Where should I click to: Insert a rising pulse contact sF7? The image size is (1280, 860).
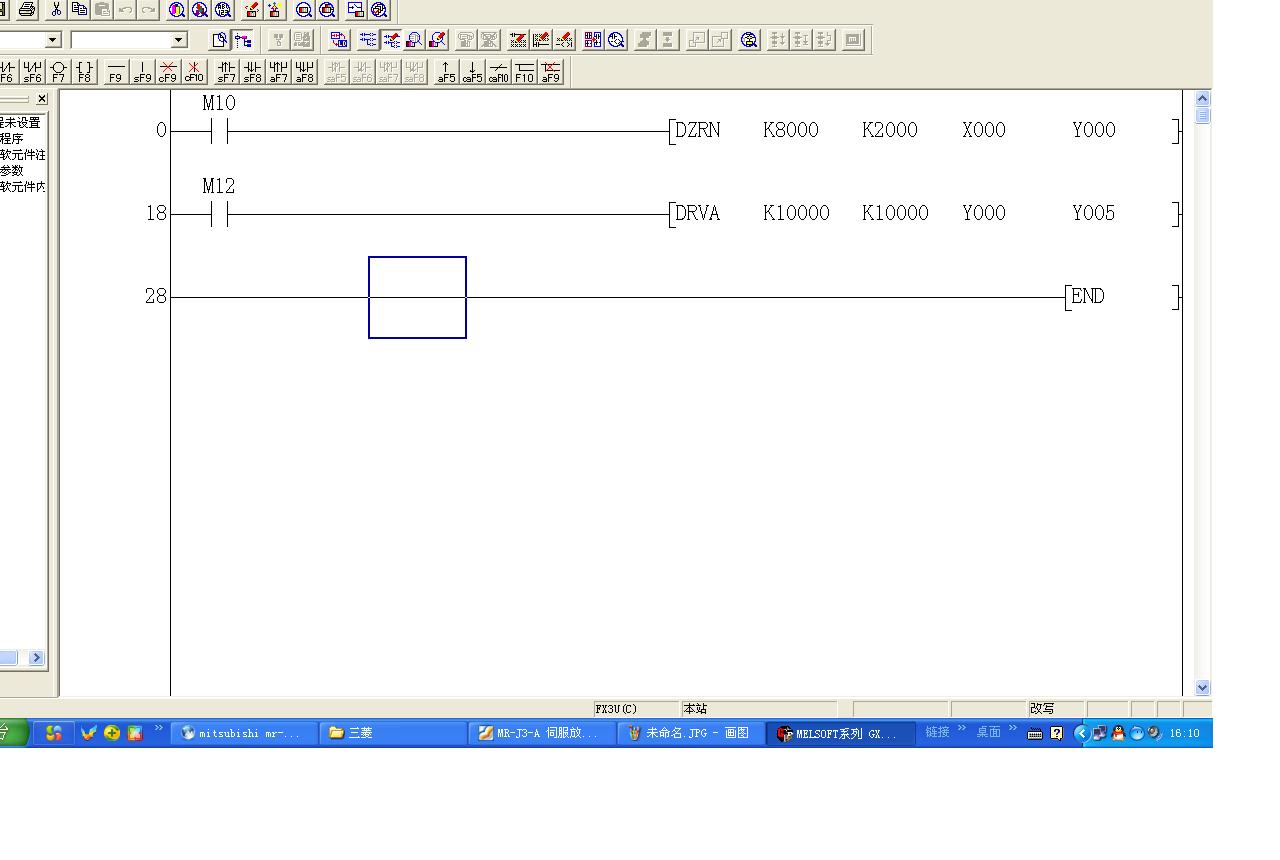pyautogui.click(x=227, y=72)
